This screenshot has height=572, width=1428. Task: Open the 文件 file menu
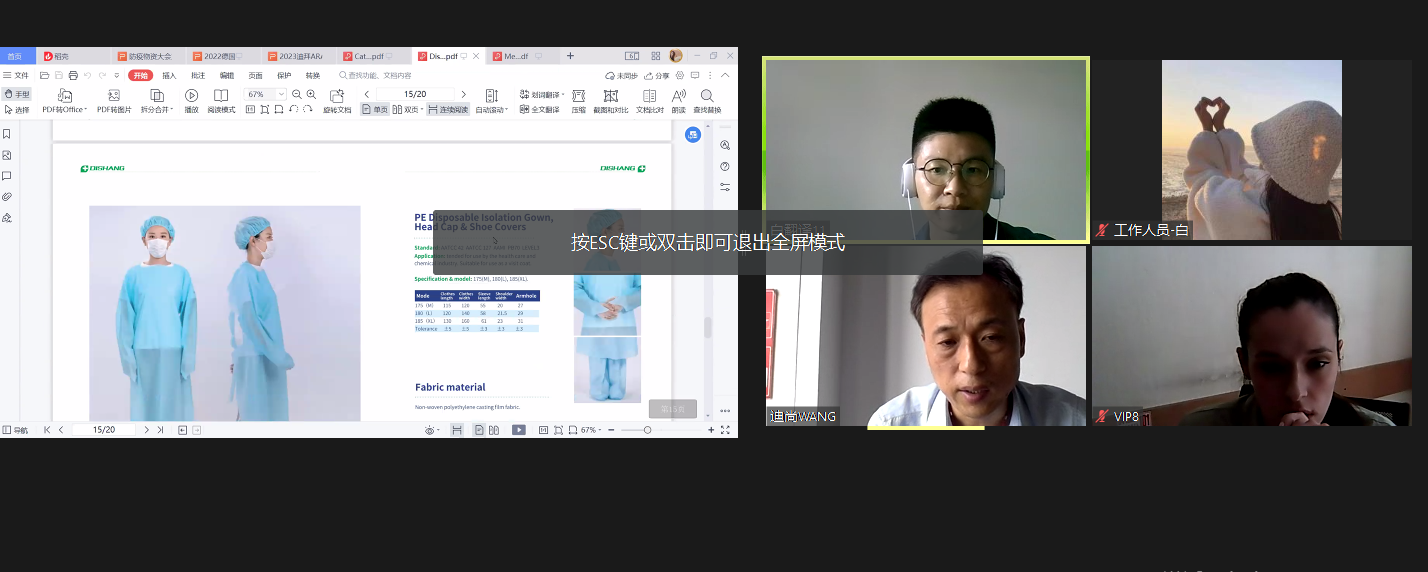pos(16,75)
